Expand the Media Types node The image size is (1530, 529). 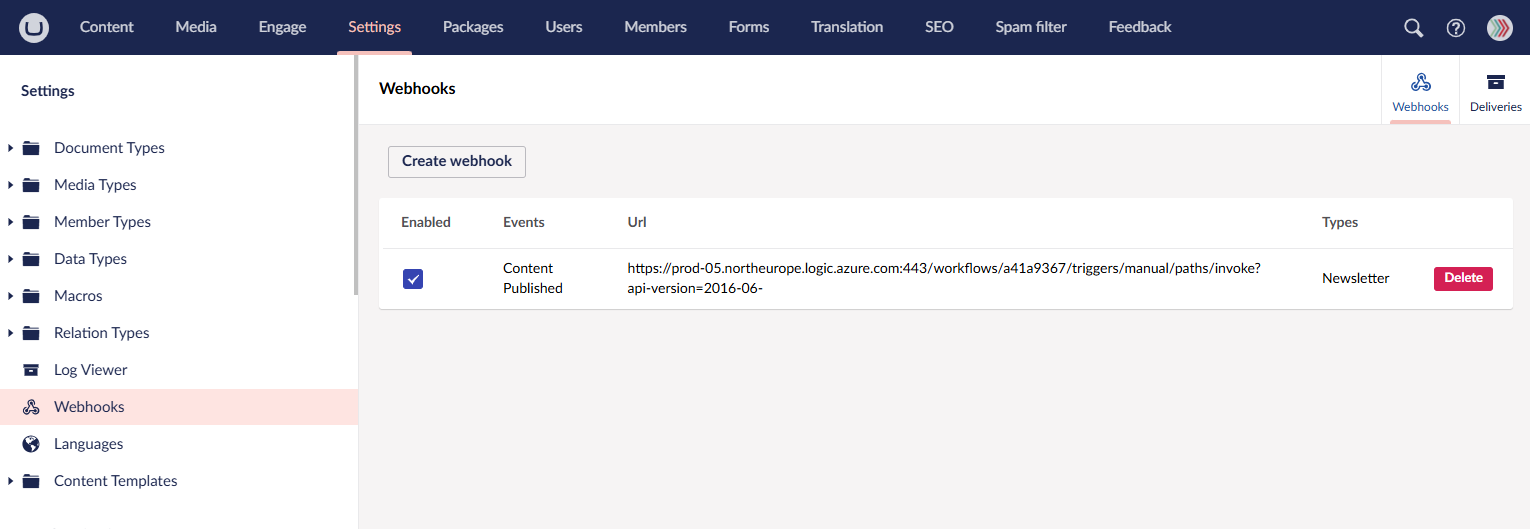coord(10,185)
